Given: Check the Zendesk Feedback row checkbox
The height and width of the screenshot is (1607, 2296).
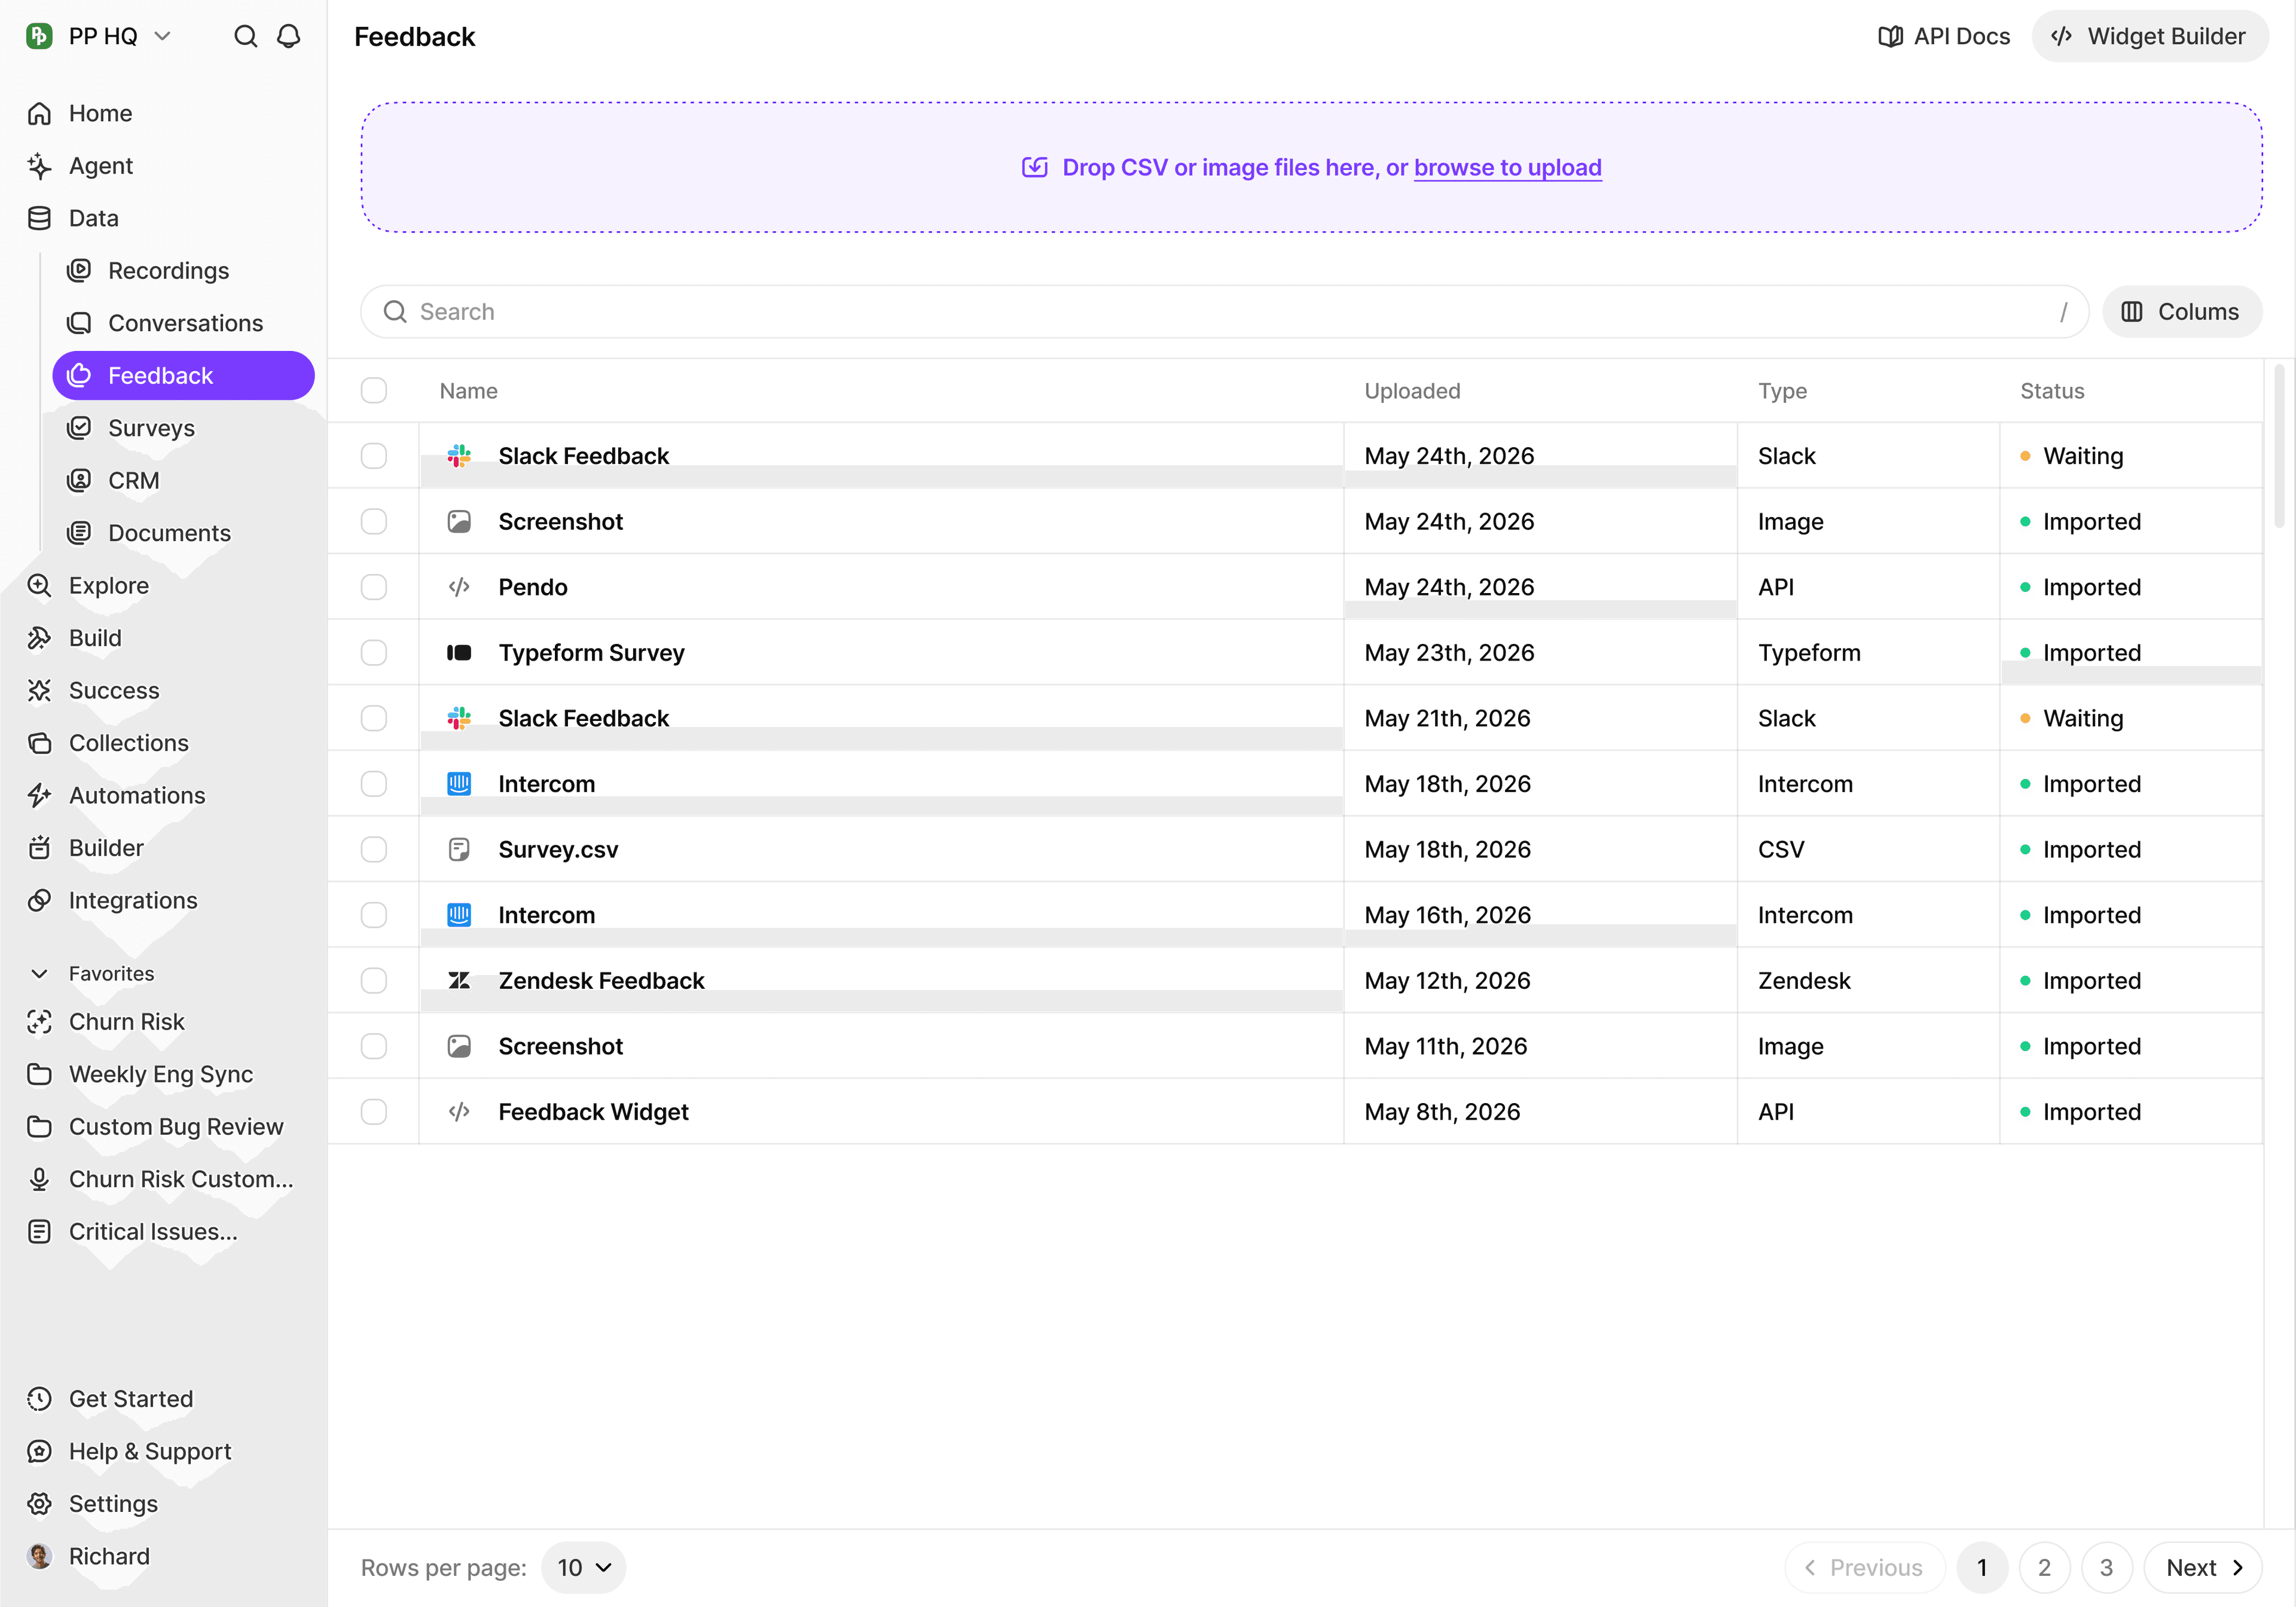Looking at the screenshot, I should click(x=374, y=981).
